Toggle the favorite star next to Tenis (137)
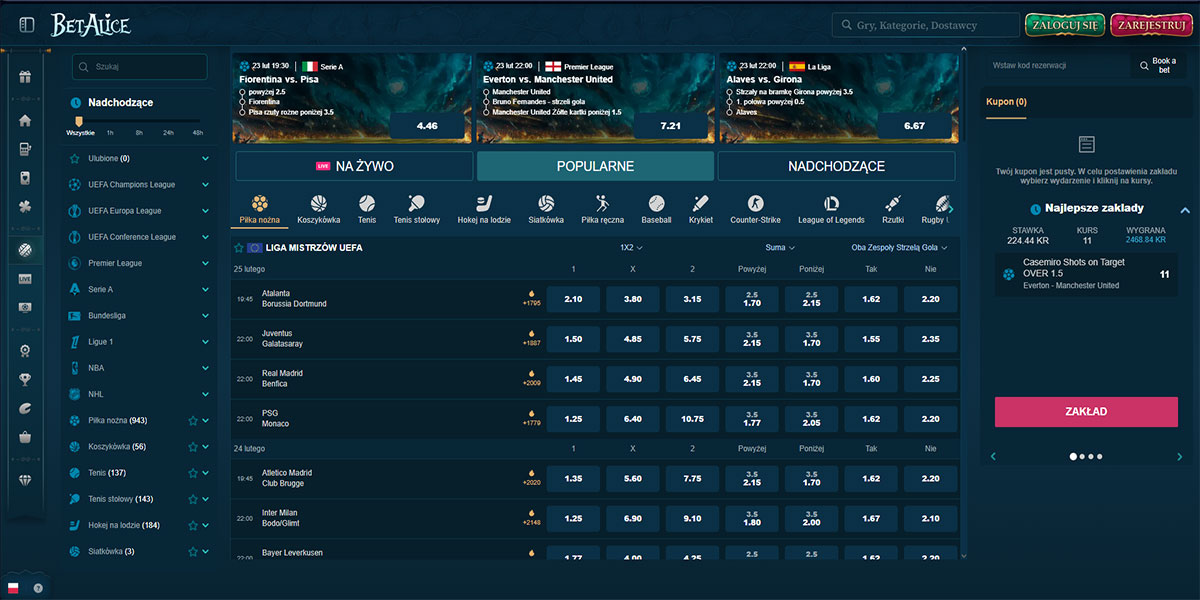Image resolution: width=1200 pixels, height=600 pixels. coord(193,472)
